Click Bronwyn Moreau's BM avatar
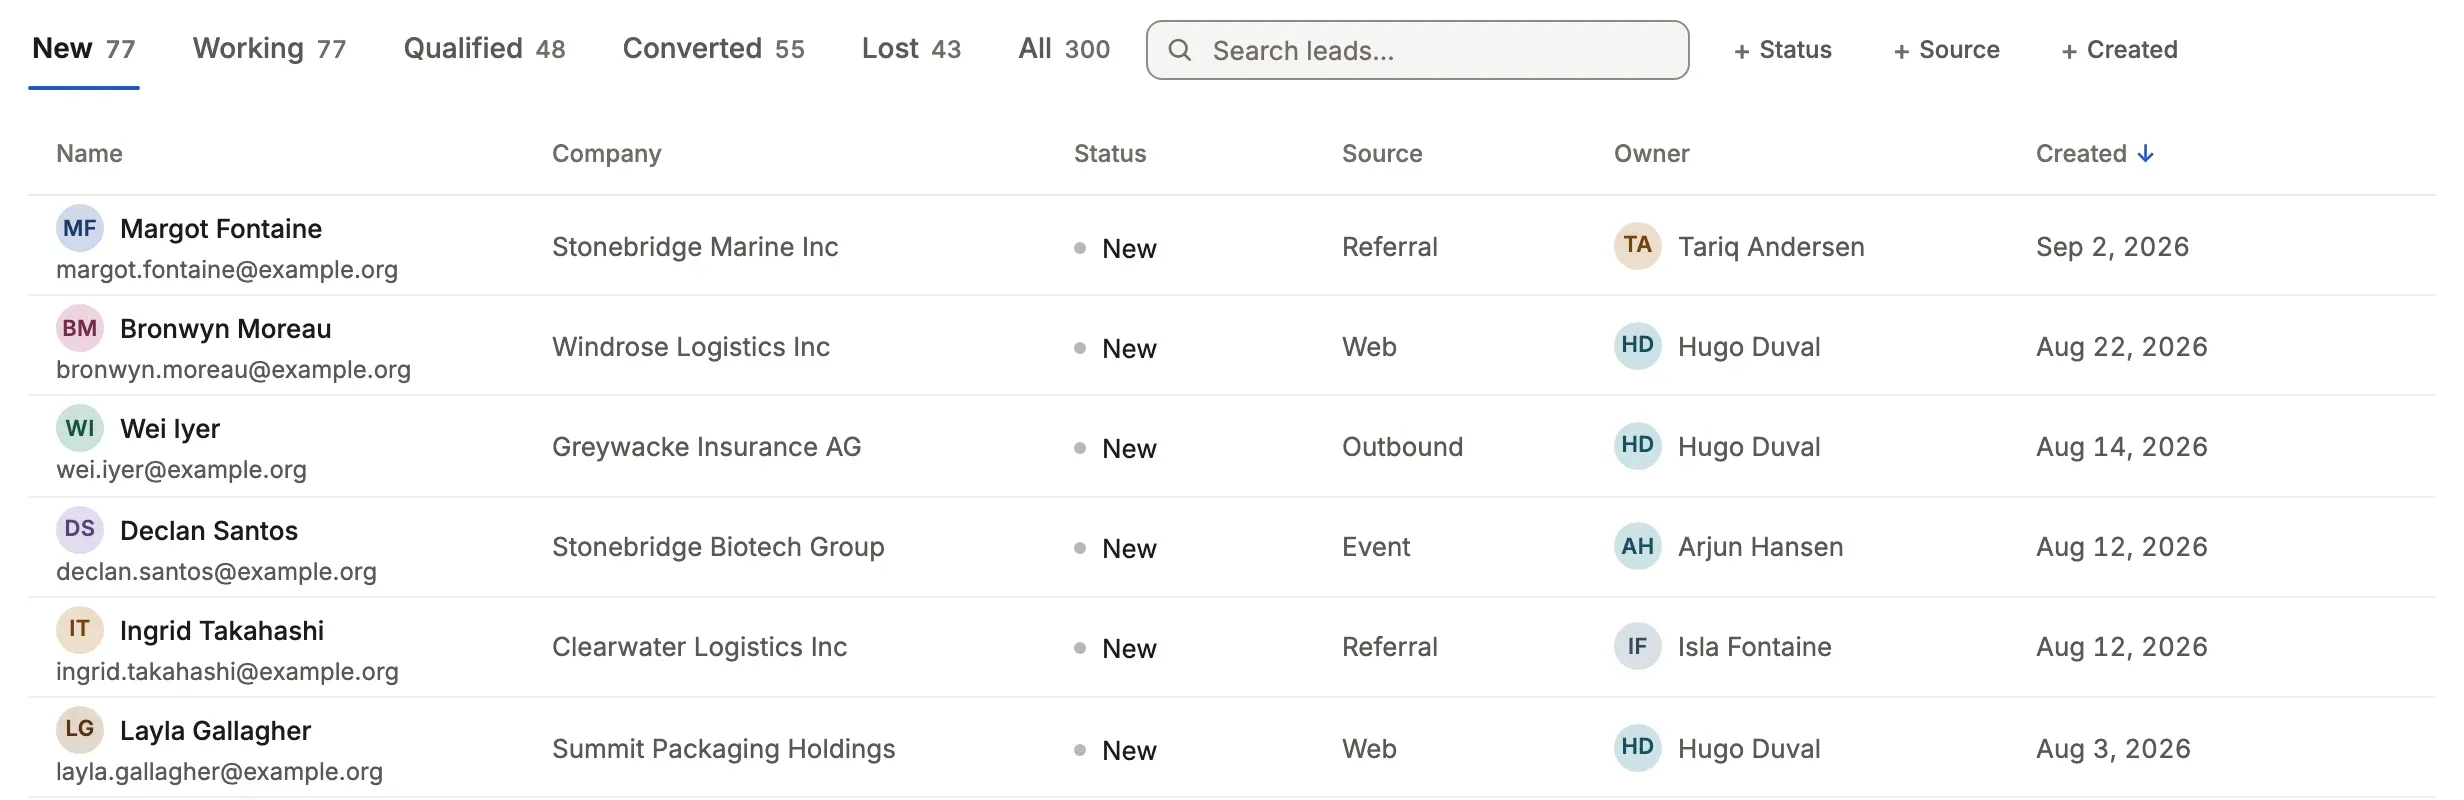This screenshot has height=800, width=2464. (80, 328)
